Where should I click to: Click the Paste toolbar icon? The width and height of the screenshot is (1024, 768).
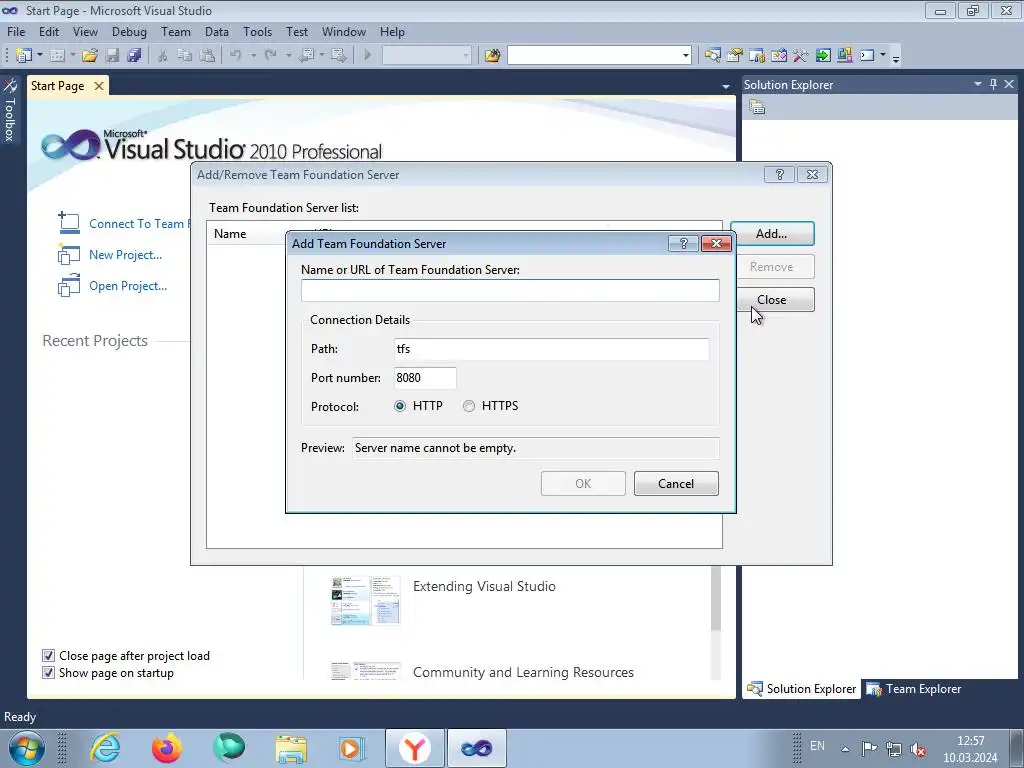pos(207,56)
